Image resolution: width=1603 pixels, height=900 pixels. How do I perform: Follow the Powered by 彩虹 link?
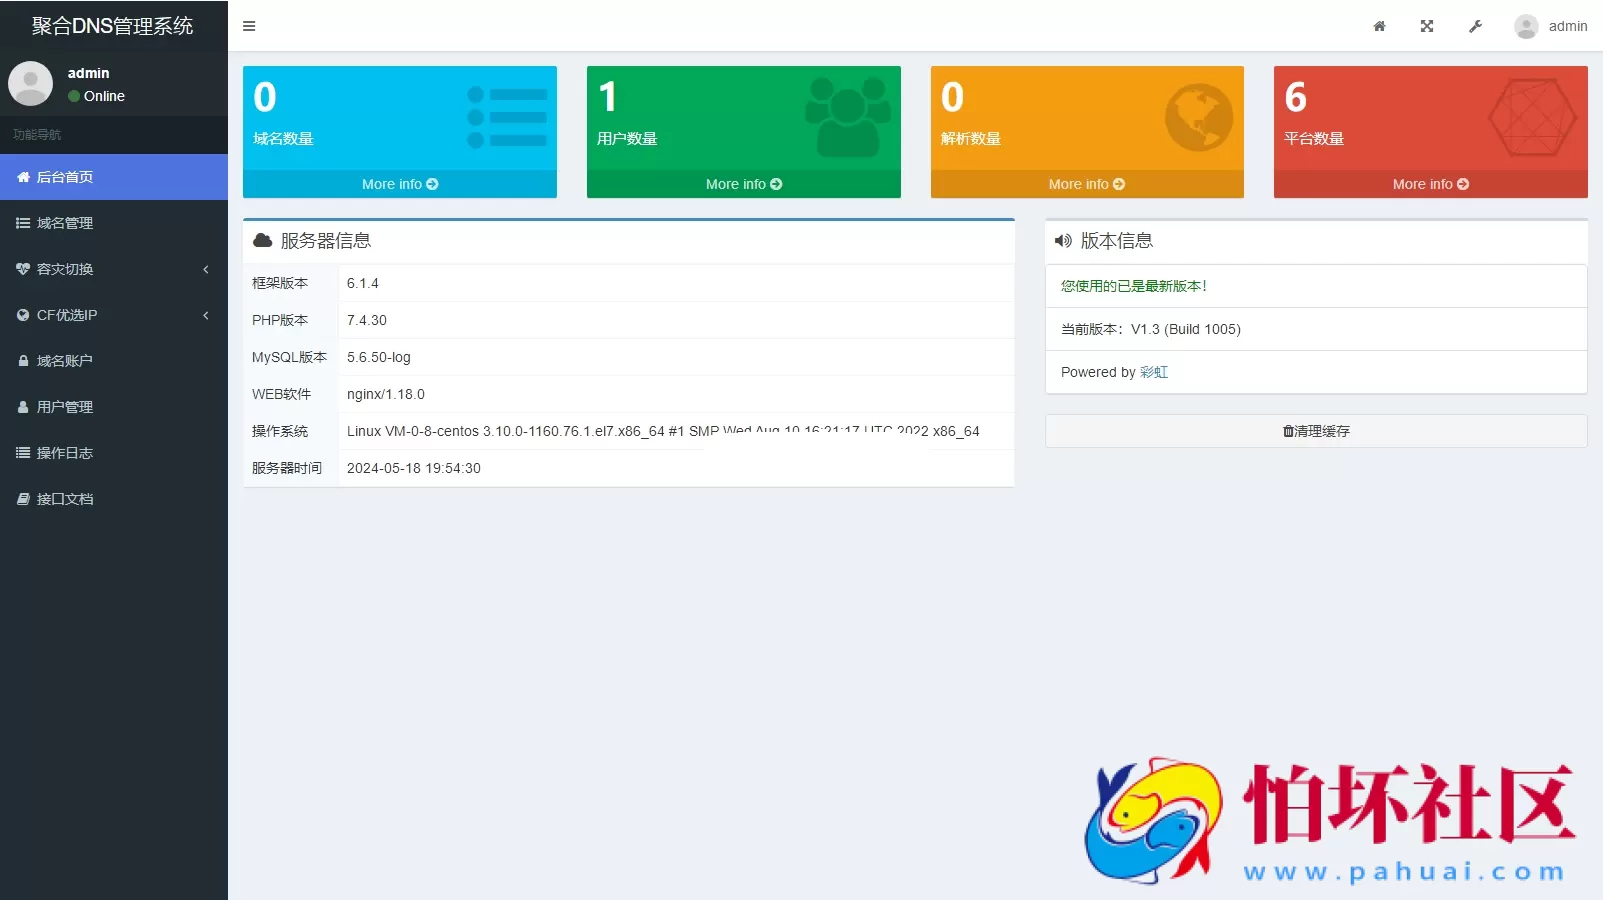(x=1154, y=372)
